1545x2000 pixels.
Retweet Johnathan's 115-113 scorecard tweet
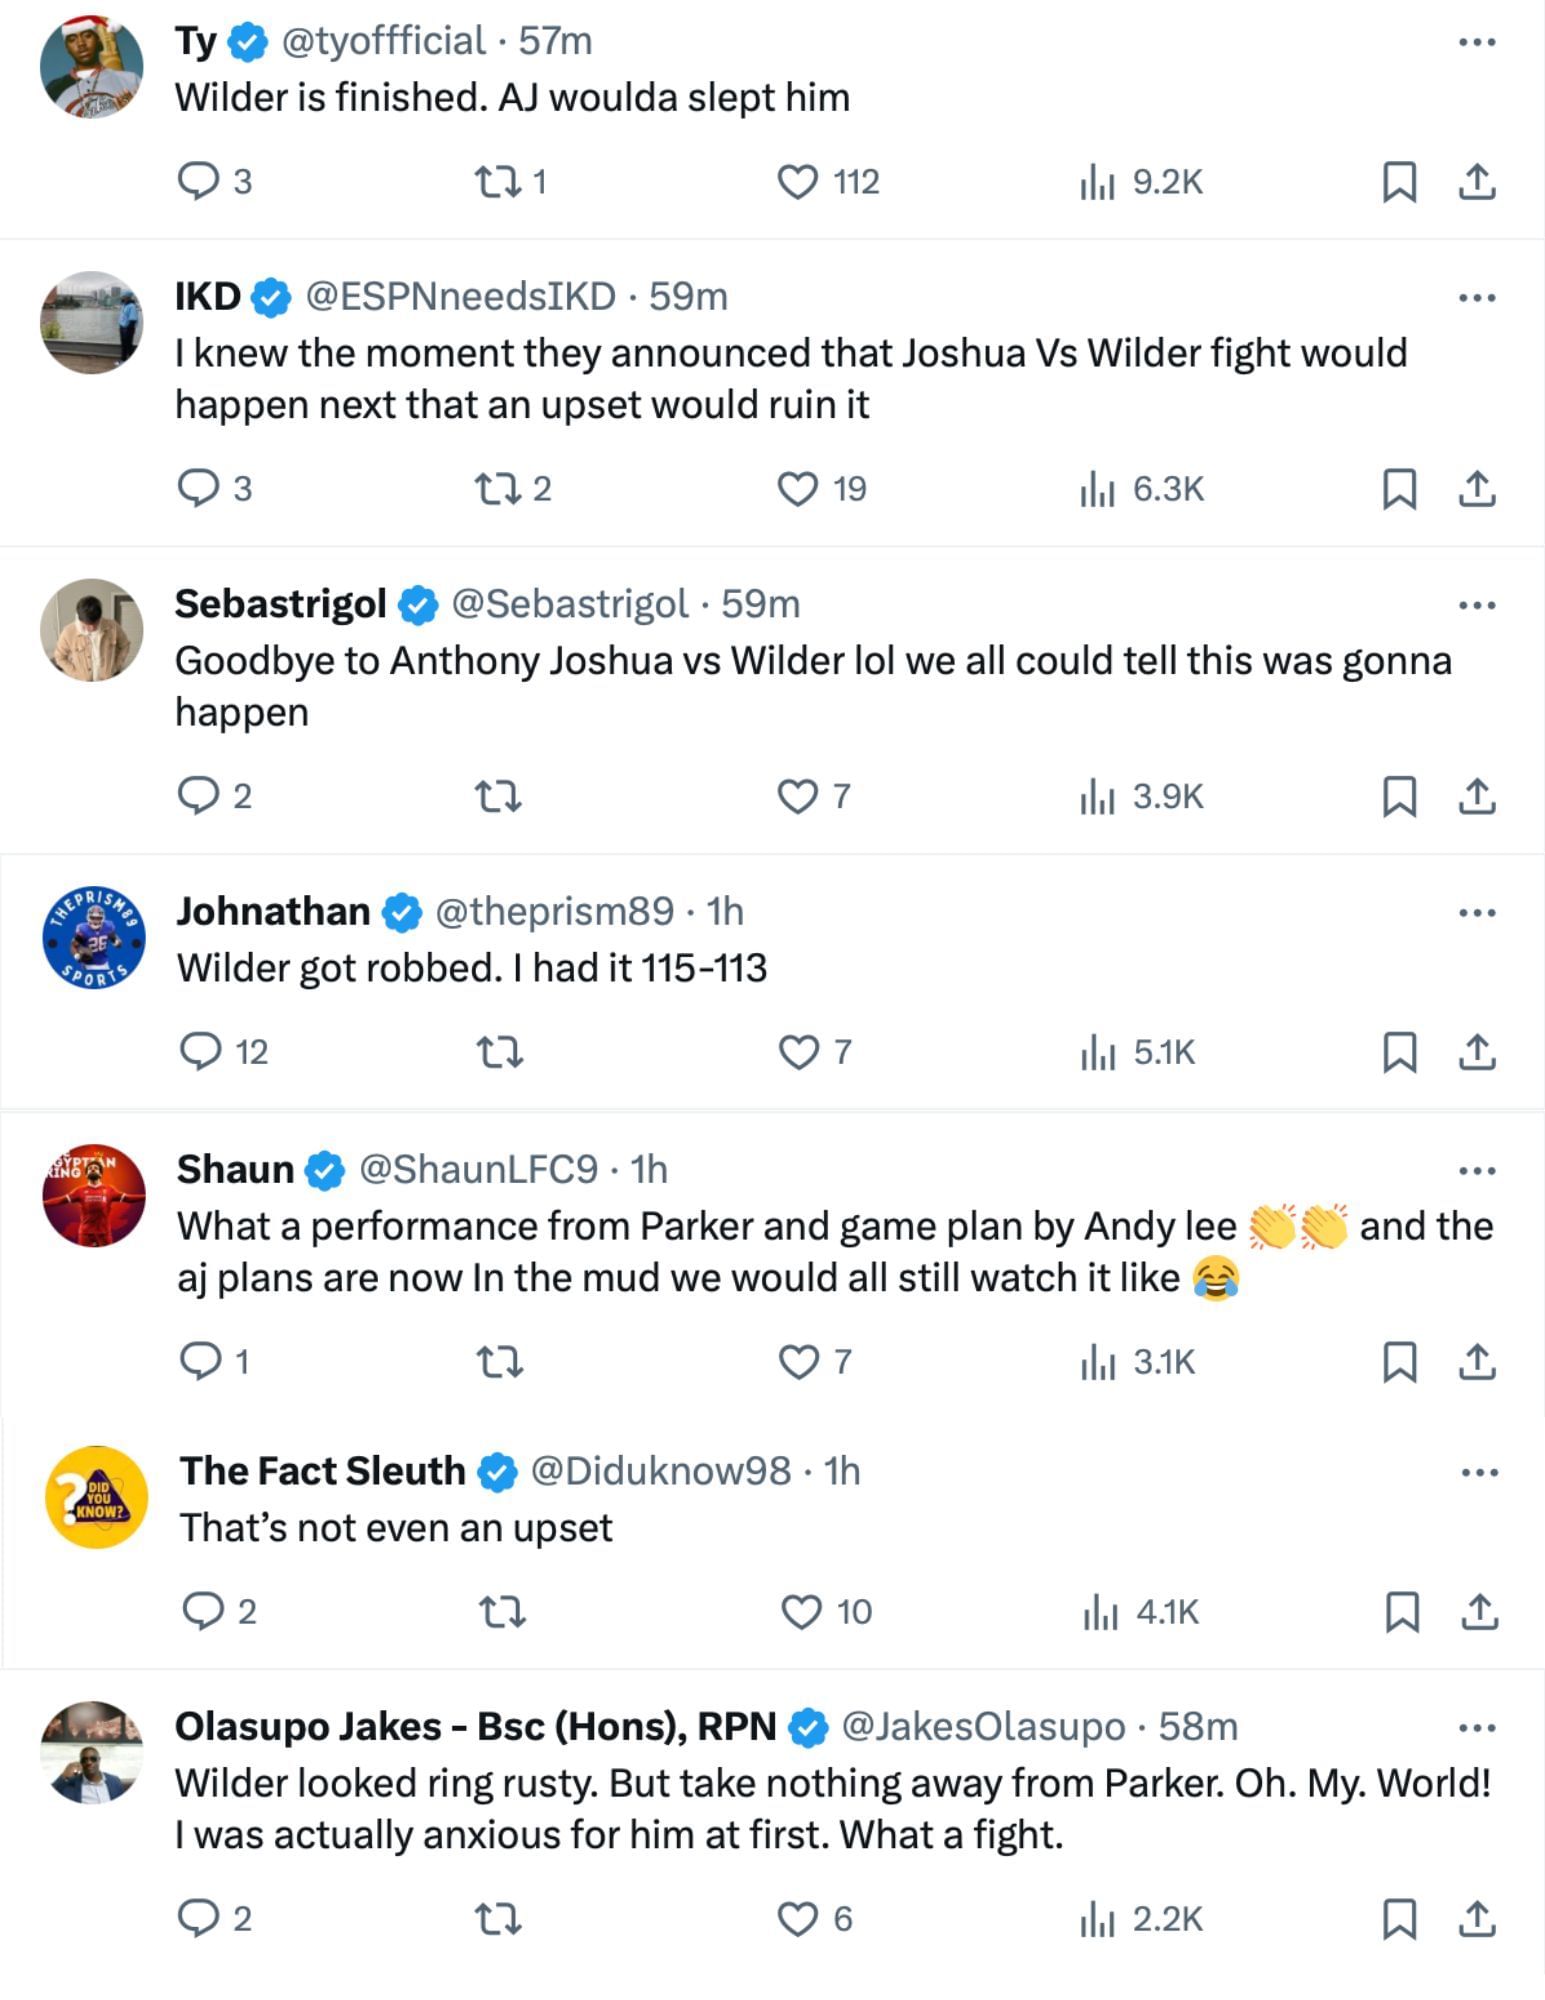point(498,1052)
